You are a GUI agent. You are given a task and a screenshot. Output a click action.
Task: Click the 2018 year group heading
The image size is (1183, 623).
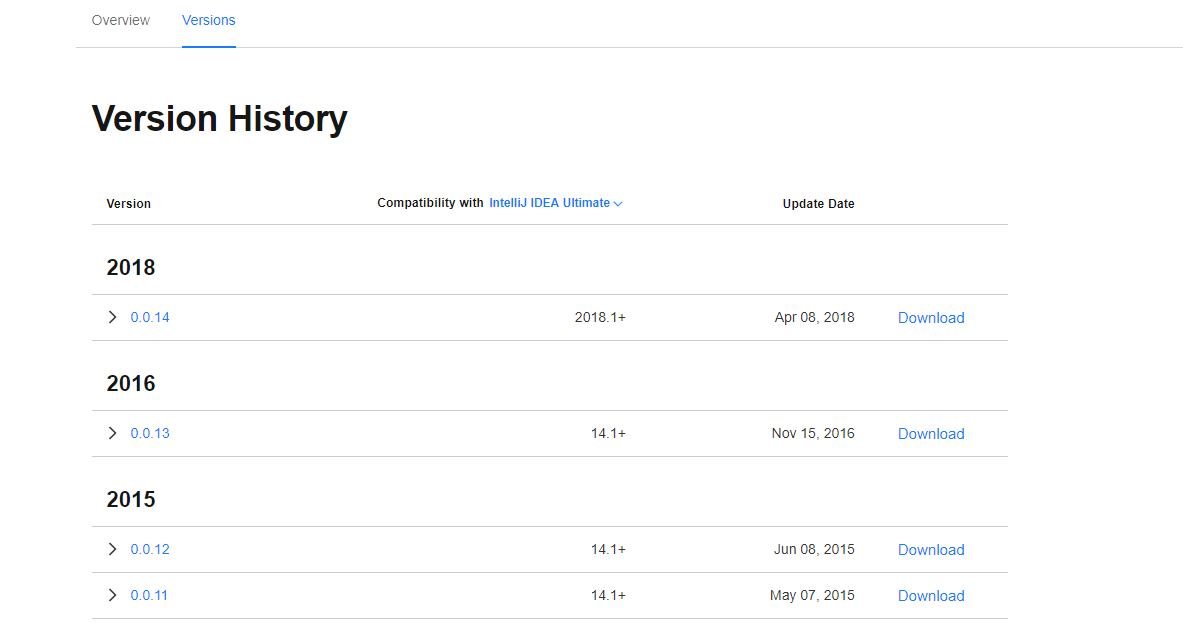click(131, 268)
